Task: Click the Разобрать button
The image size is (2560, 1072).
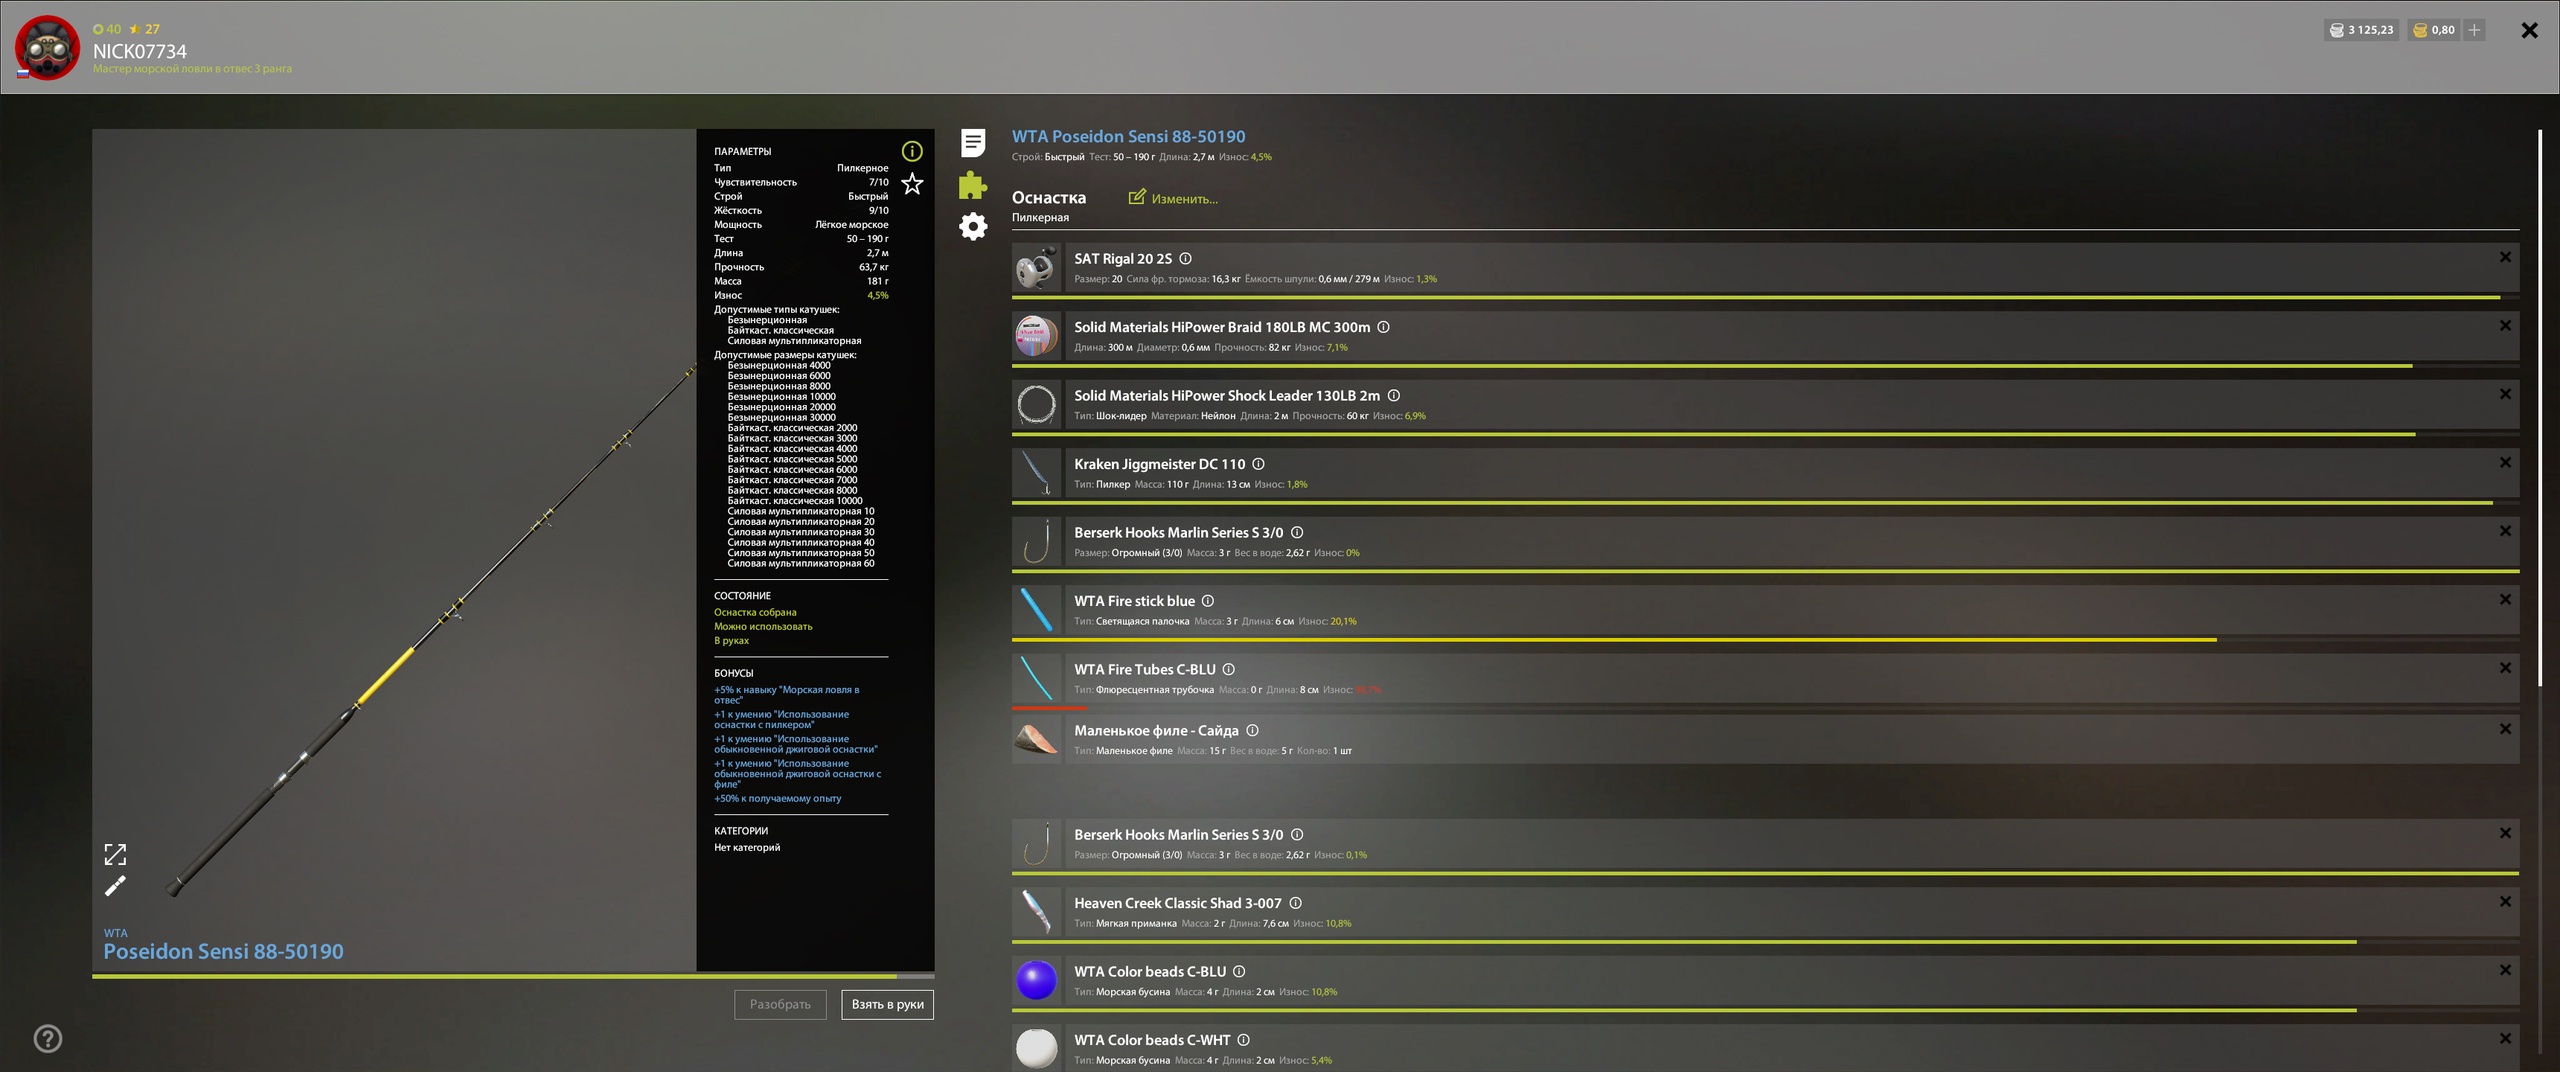Action: 780,1004
